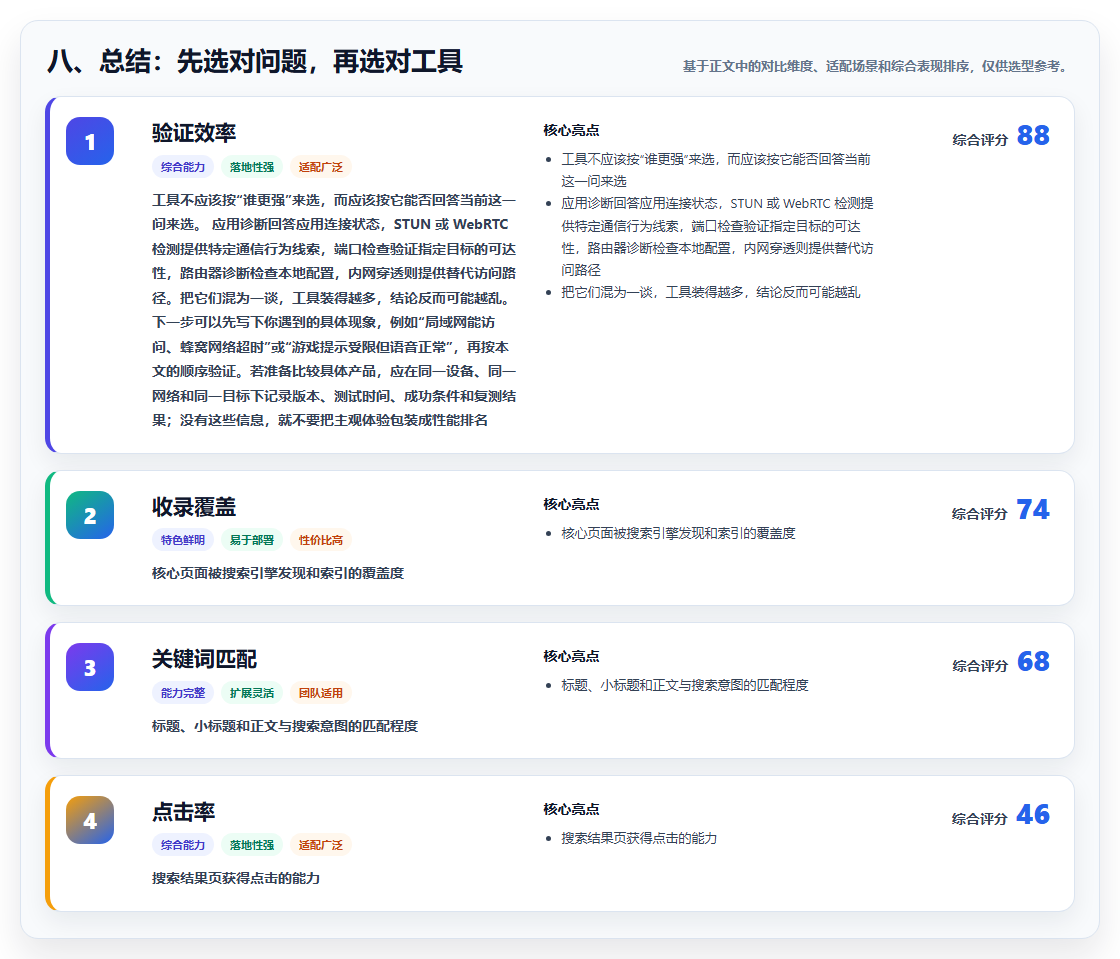Click the subtitle note 仅供选型参考
This screenshot has width=1120, height=959.
click(x=1024, y=66)
